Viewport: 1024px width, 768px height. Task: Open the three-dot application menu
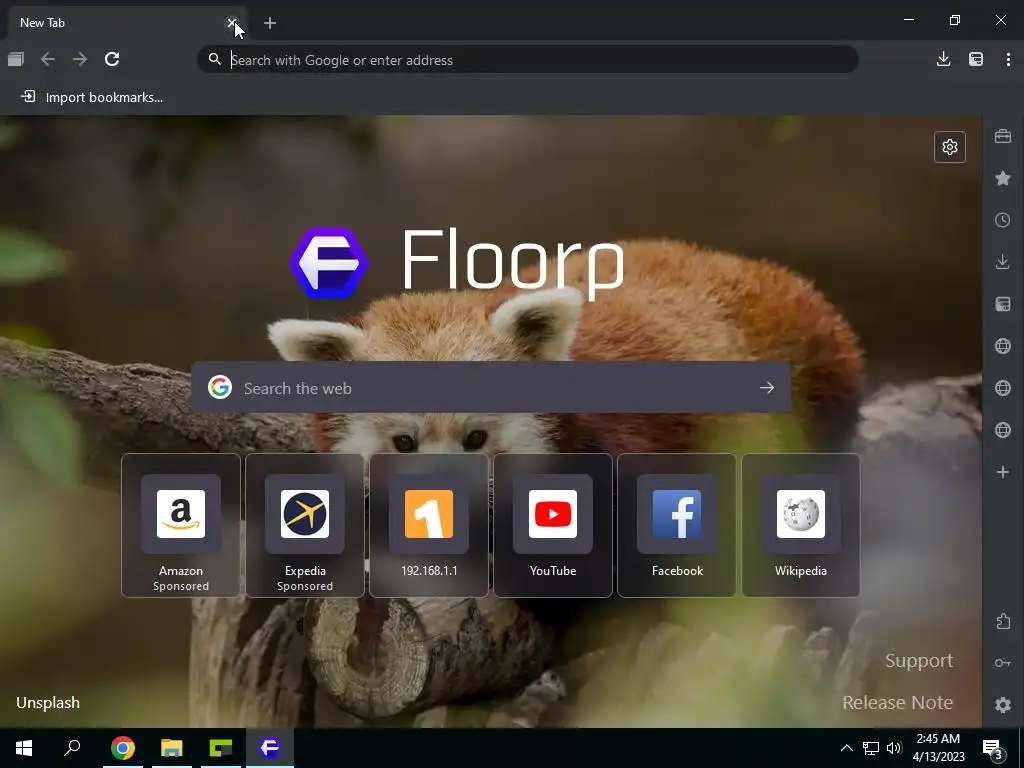tap(1008, 59)
